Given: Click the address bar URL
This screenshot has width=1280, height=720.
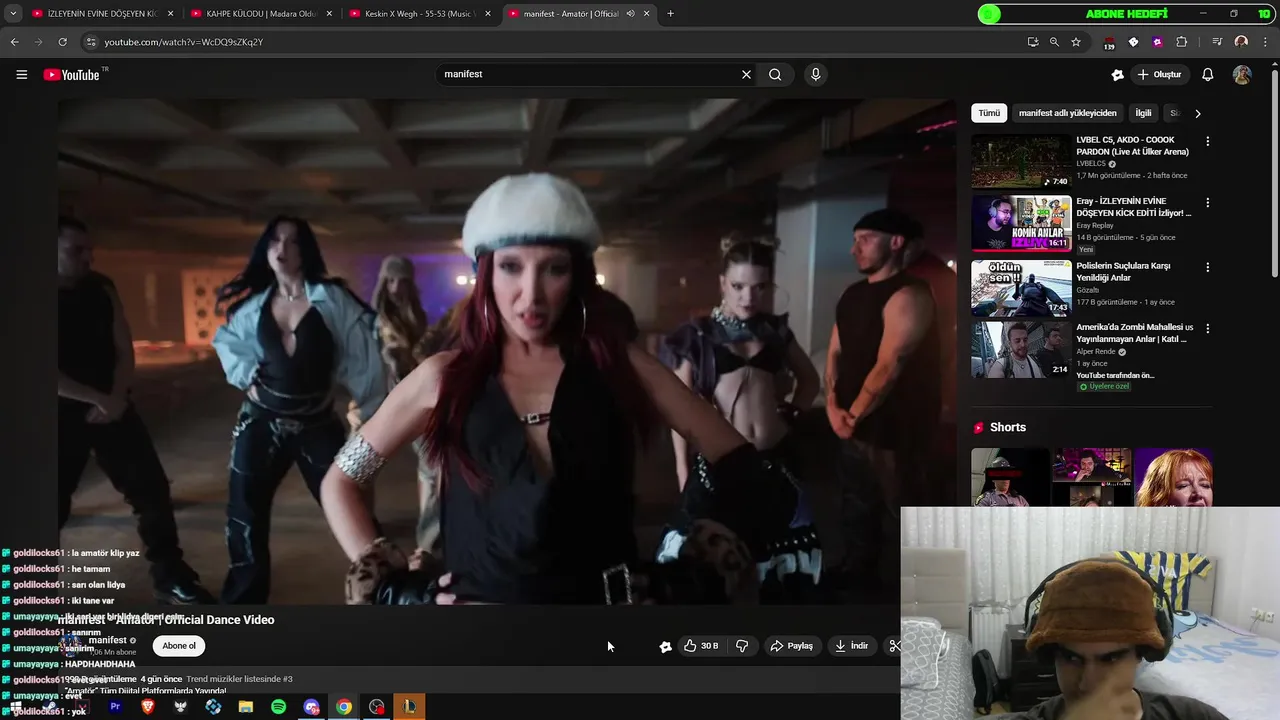Looking at the screenshot, I should tap(184, 42).
